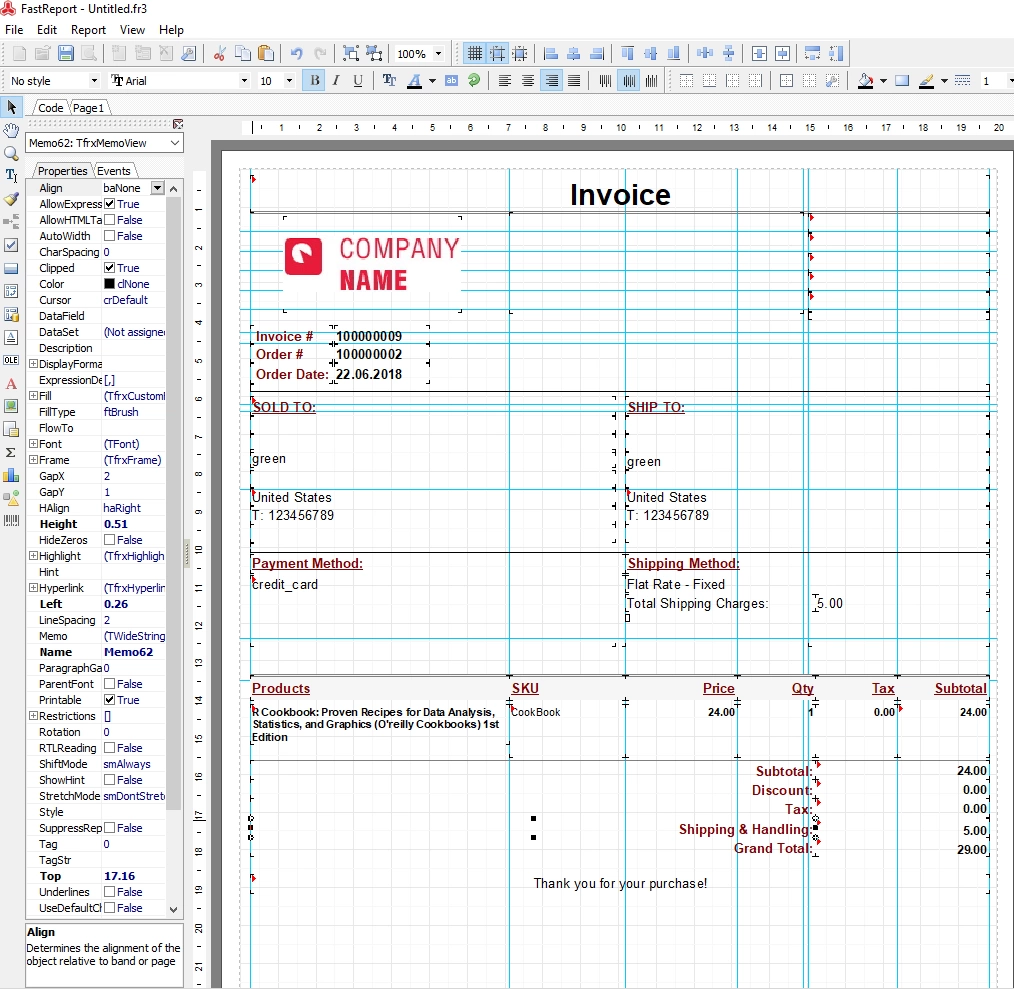Toggle AllowExpressions checkbox
Screen dimensions: 1014x989
pos(110,204)
